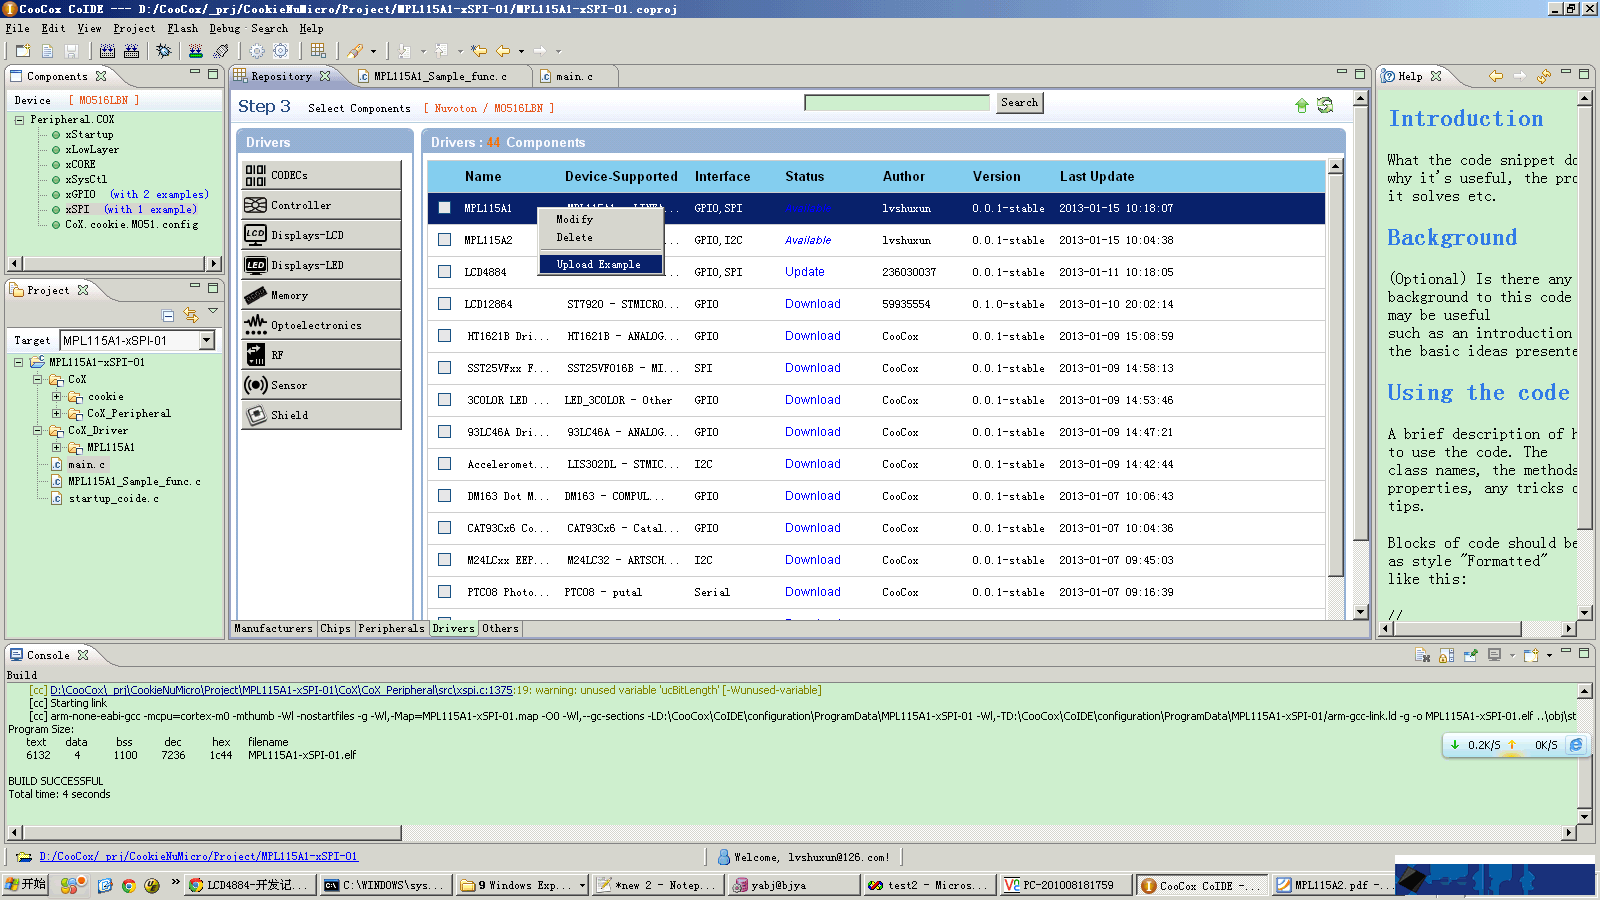Toggle the Console scroll lock icon
Viewport: 1600px width, 900px height.
1447,655
